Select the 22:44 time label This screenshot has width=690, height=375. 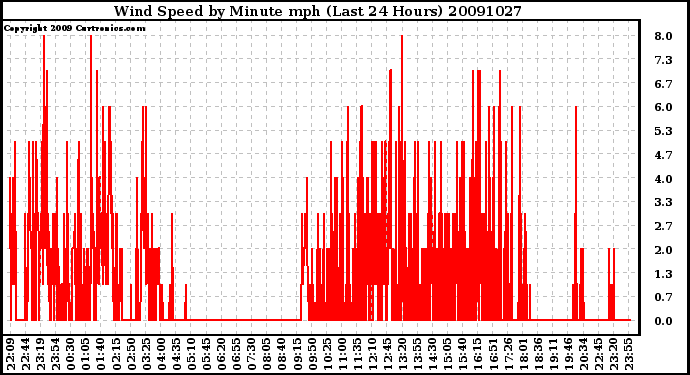click(x=26, y=354)
